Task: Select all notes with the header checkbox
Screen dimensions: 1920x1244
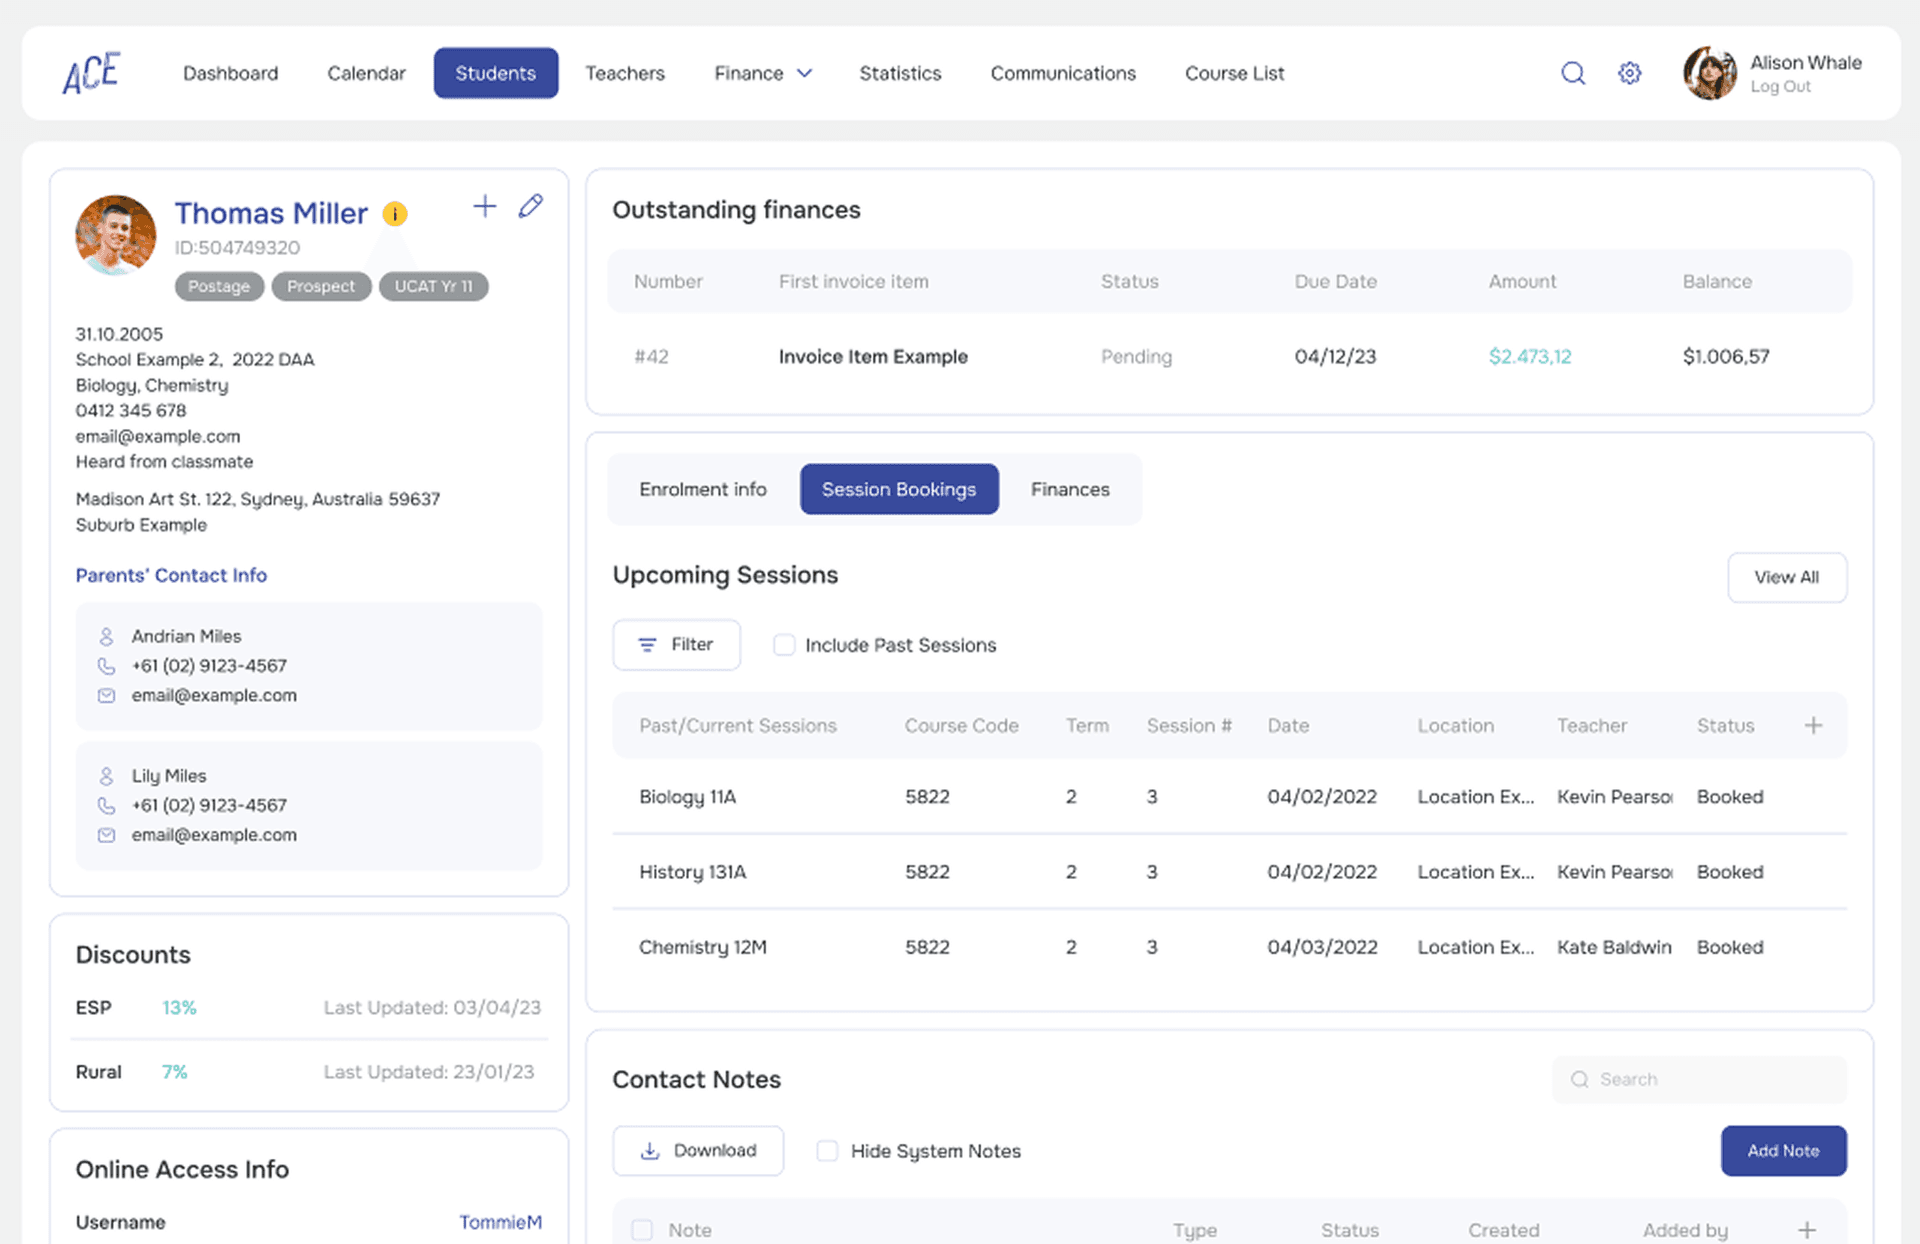Action: (641, 1230)
